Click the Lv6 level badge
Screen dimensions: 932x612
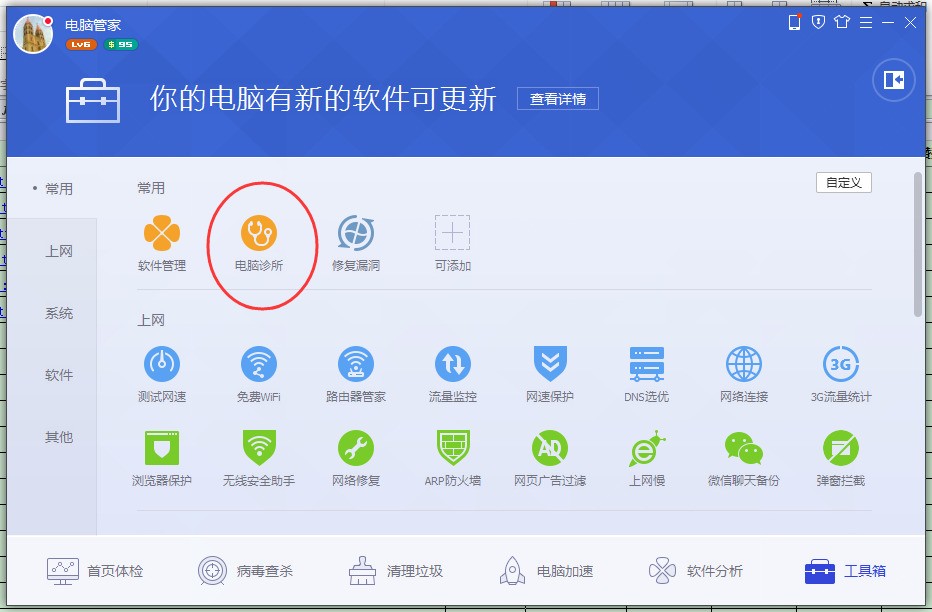[x=81, y=45]
